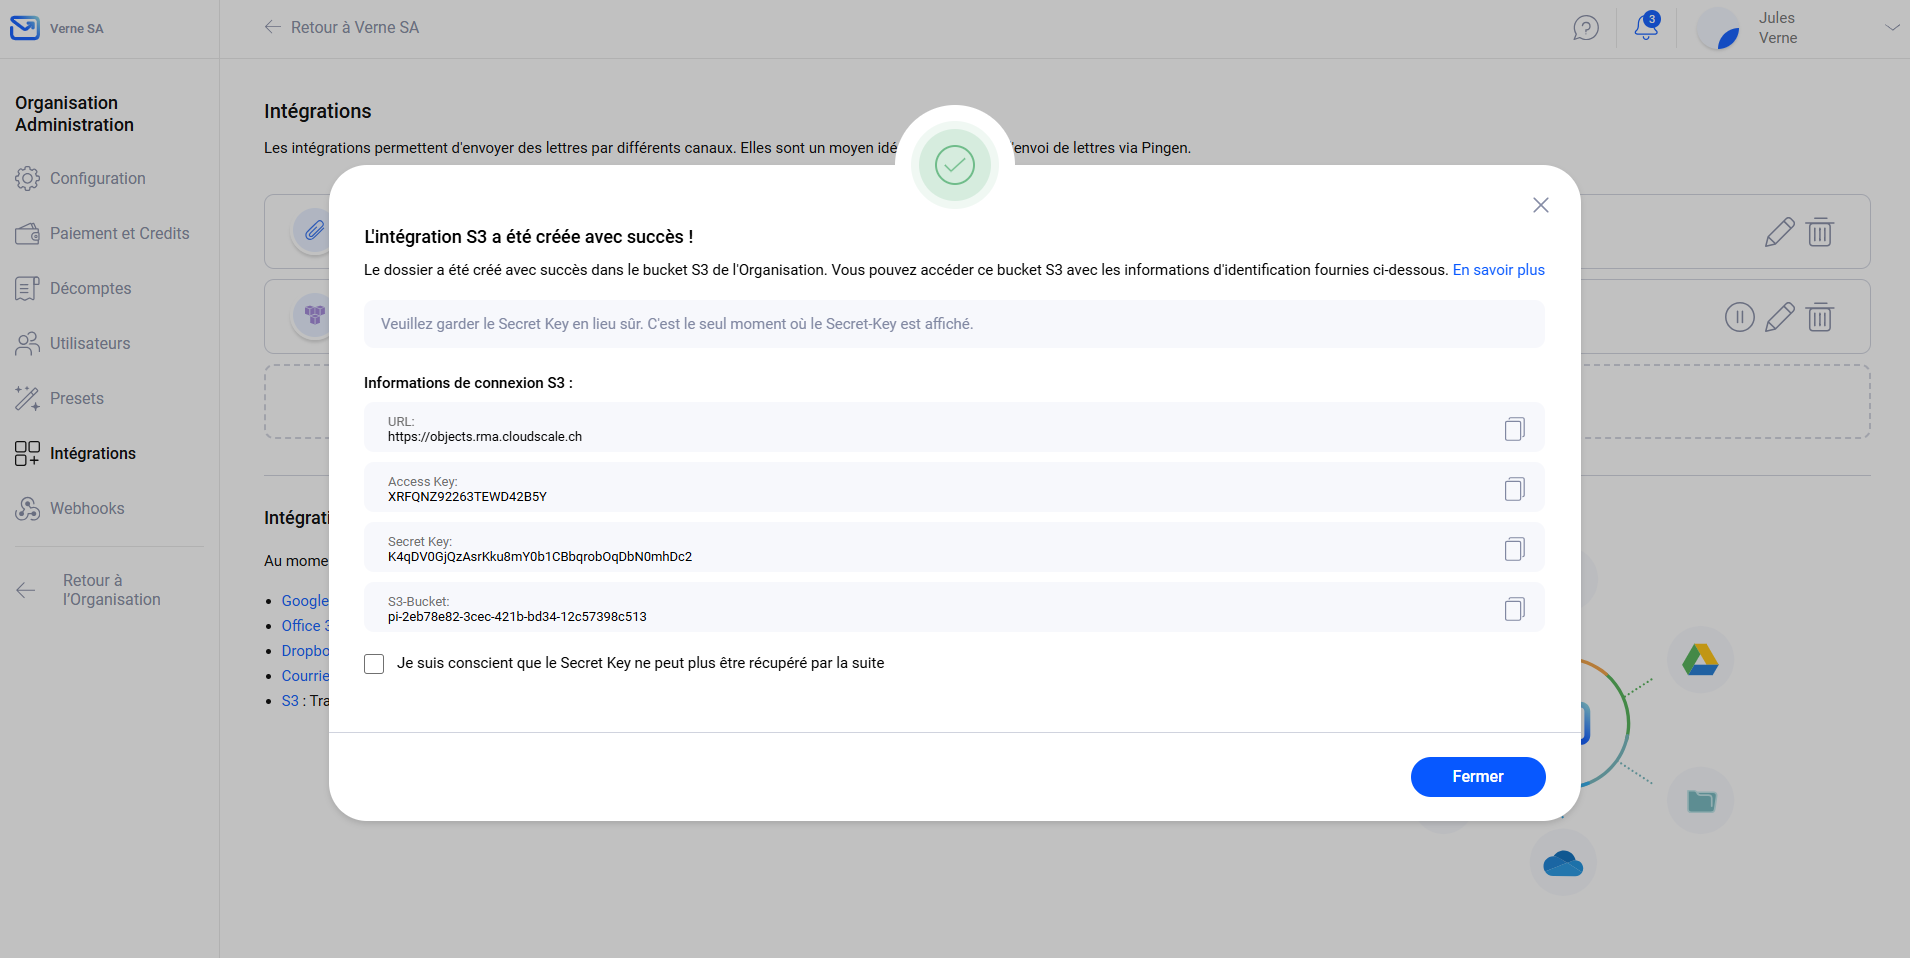Copy the Secret Key value
Viewport: 1910px width, 958px height.
(1514, 549)
